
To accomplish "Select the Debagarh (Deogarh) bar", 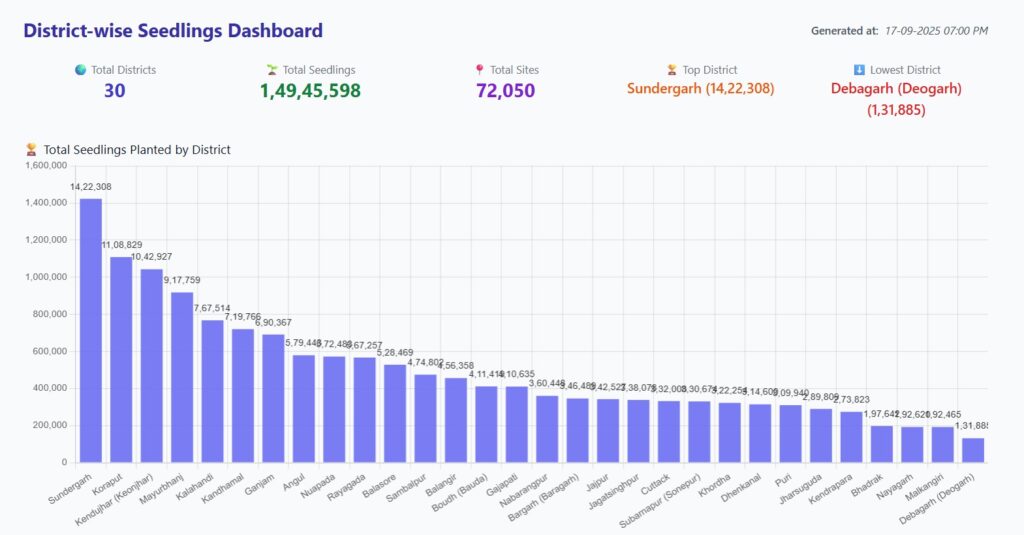I will tap(973, 450).
